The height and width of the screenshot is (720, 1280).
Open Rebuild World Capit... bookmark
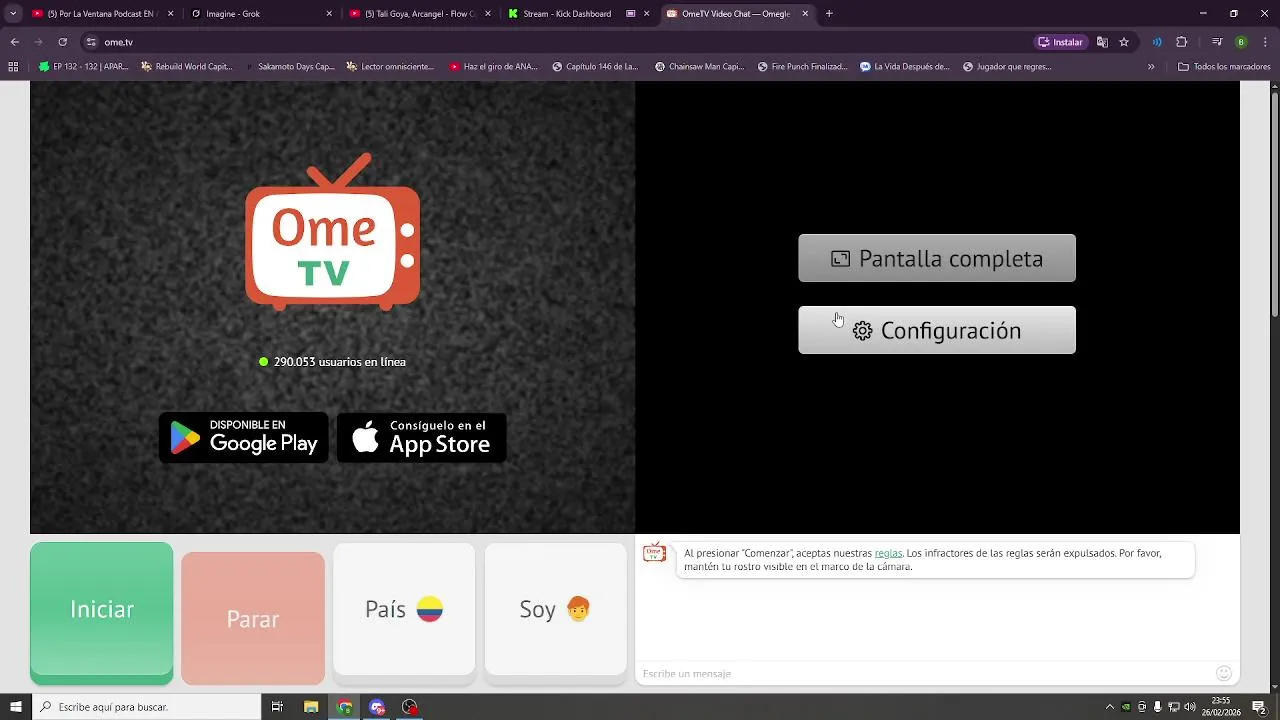pyautogui.click(x=187, y=67)
